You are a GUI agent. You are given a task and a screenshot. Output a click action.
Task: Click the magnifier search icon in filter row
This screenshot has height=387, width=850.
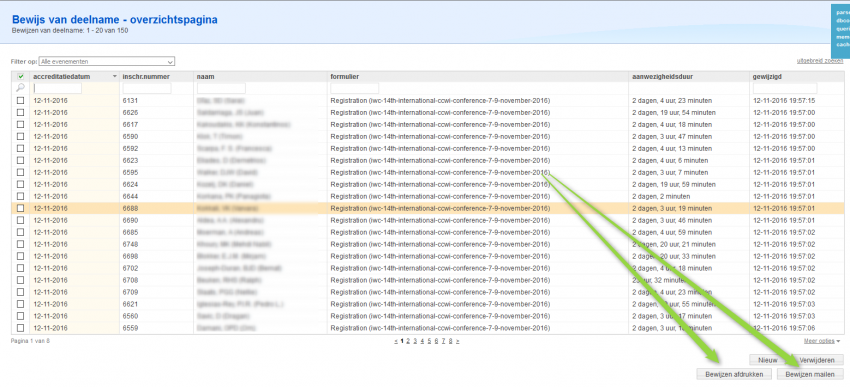(x=20, y=87)
